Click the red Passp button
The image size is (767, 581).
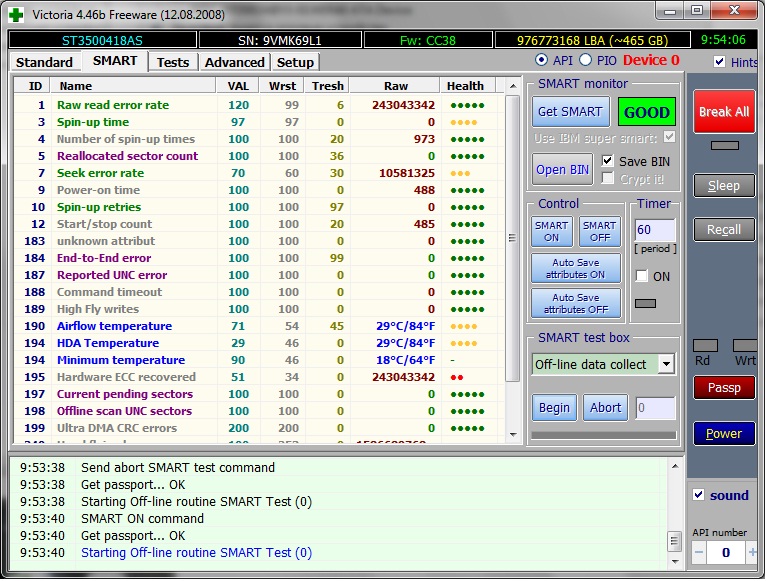click(724, 387)
